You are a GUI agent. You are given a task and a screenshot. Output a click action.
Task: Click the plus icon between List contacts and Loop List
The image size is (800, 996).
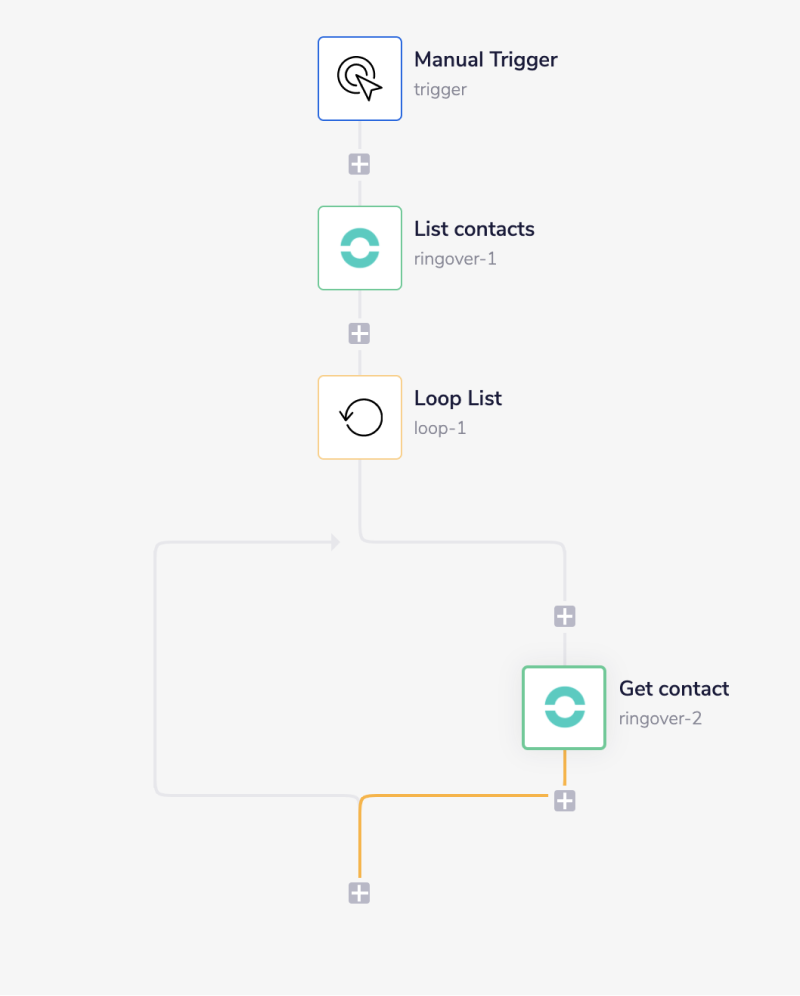tap(359, 332)
